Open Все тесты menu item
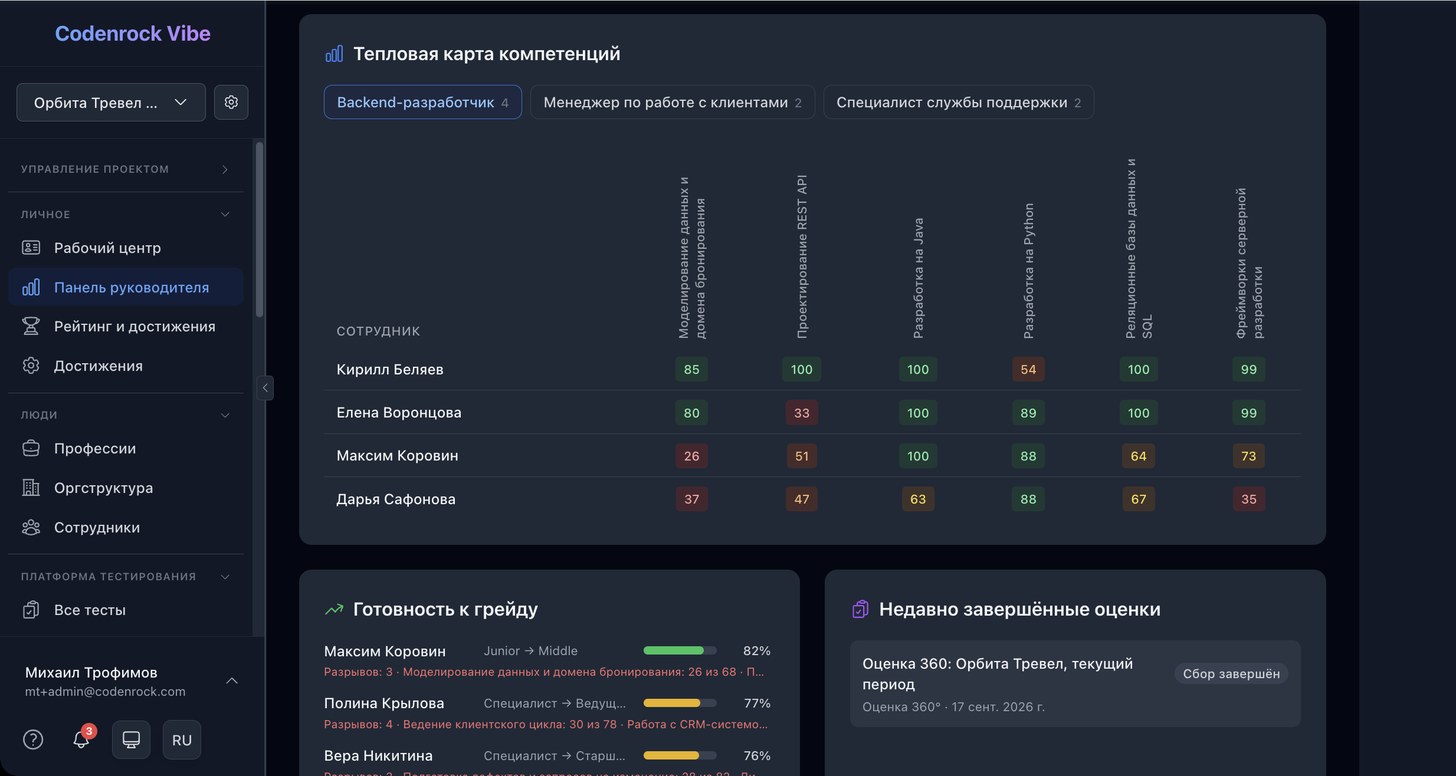 pyautogui.click(x=126, y=610)
